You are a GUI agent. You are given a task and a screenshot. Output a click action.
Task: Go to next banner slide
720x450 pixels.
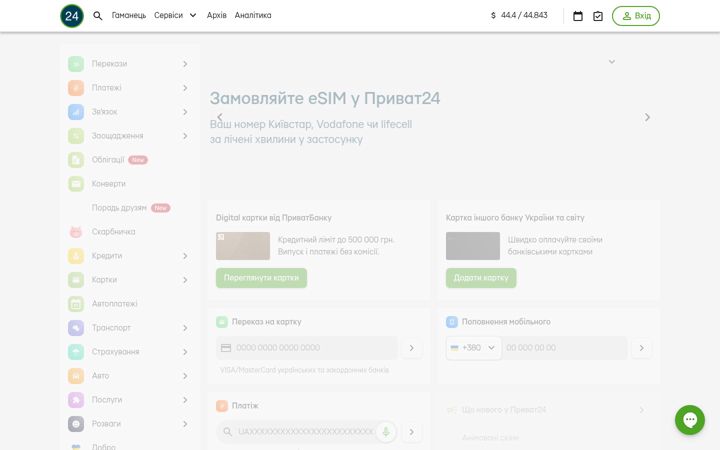(647, 118)
